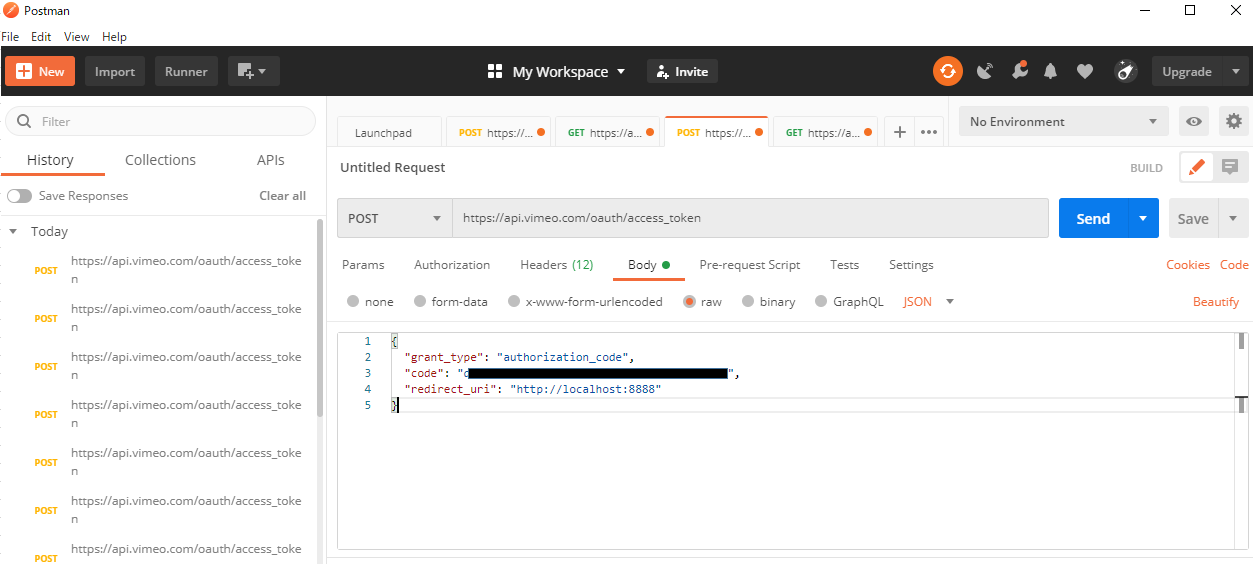Image resolution: width=1253 pixels, height=564 pixels.
Task: Open tab options ellipsis menu
Action: [929, 132]
